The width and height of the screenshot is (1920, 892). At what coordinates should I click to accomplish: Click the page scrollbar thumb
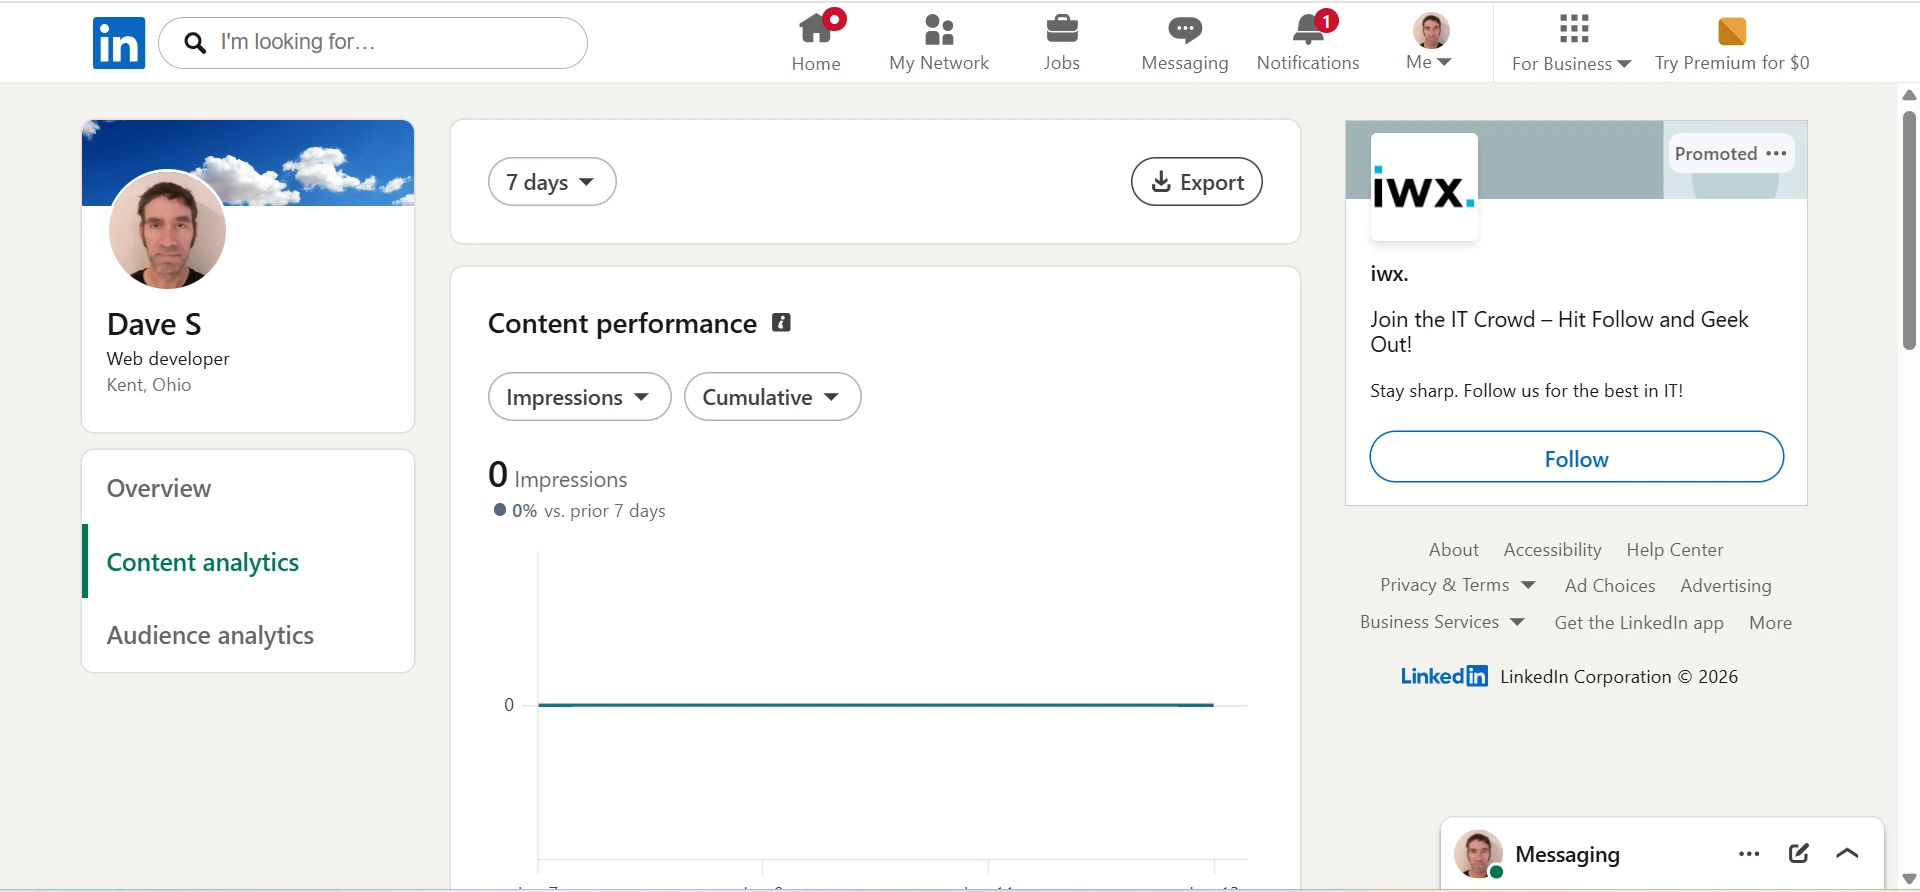(x=1909, y=229)
